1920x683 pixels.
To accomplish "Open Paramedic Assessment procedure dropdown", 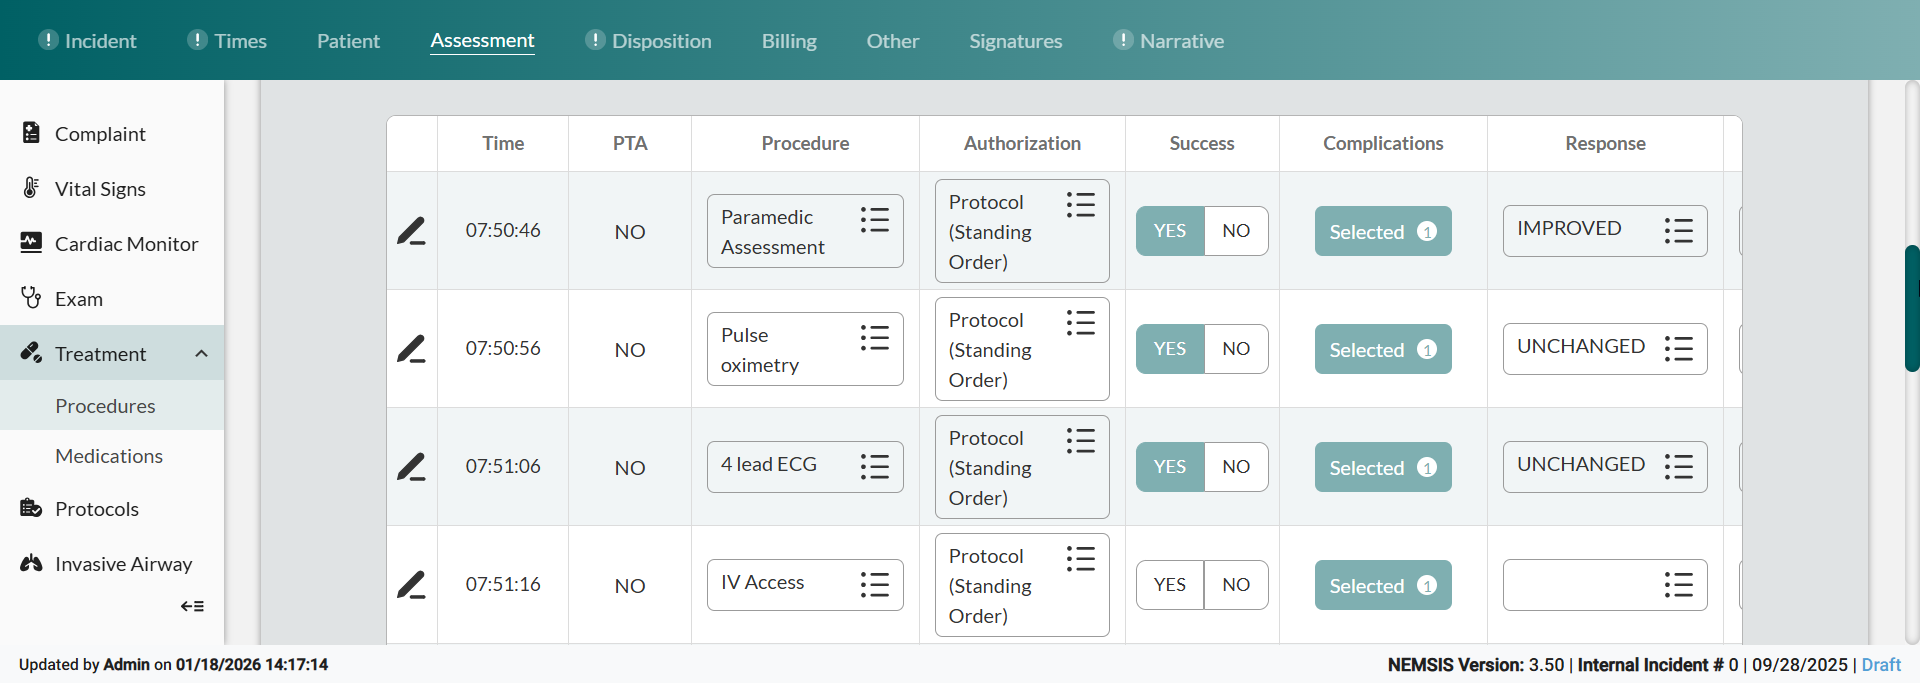I will coord(805,231).
